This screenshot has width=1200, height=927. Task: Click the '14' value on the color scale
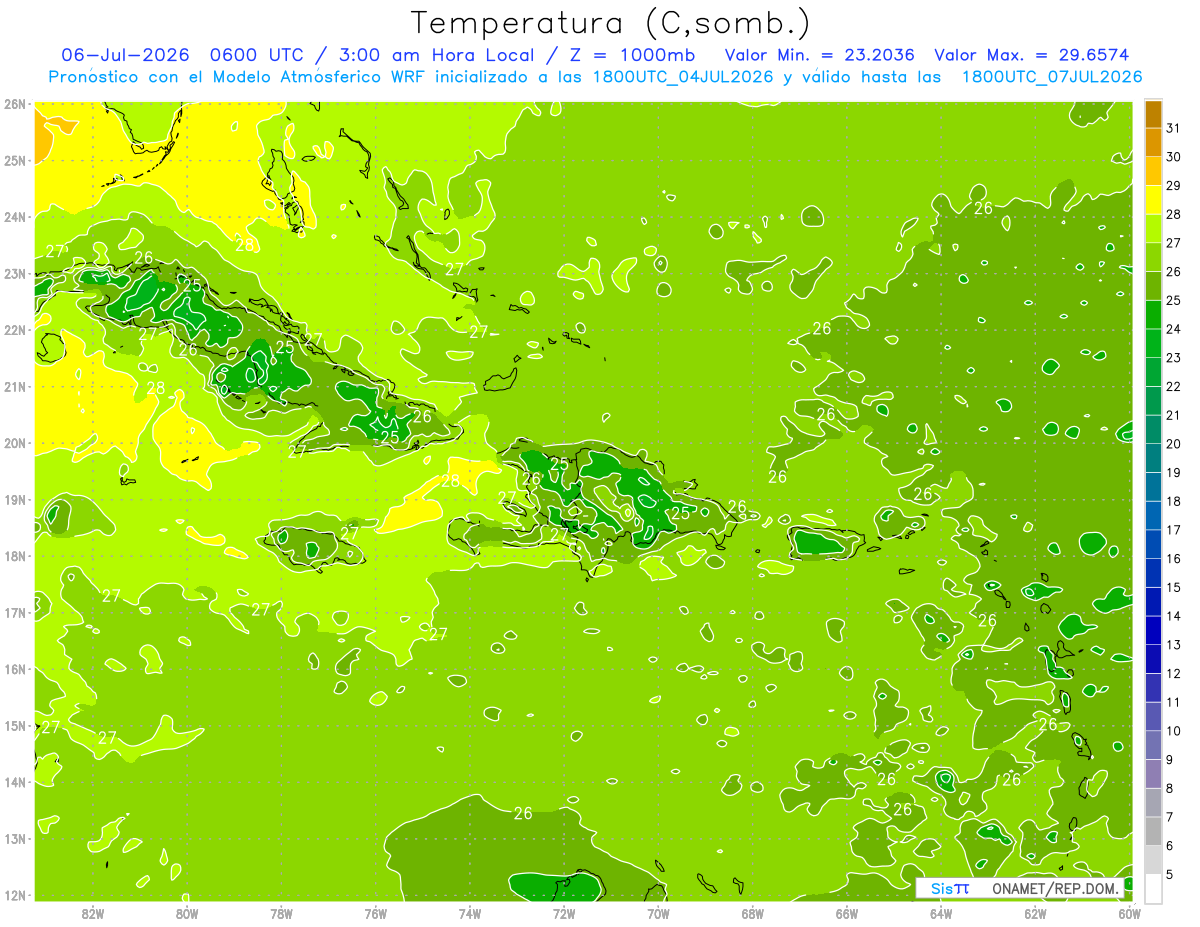(x=1174, y=615)
